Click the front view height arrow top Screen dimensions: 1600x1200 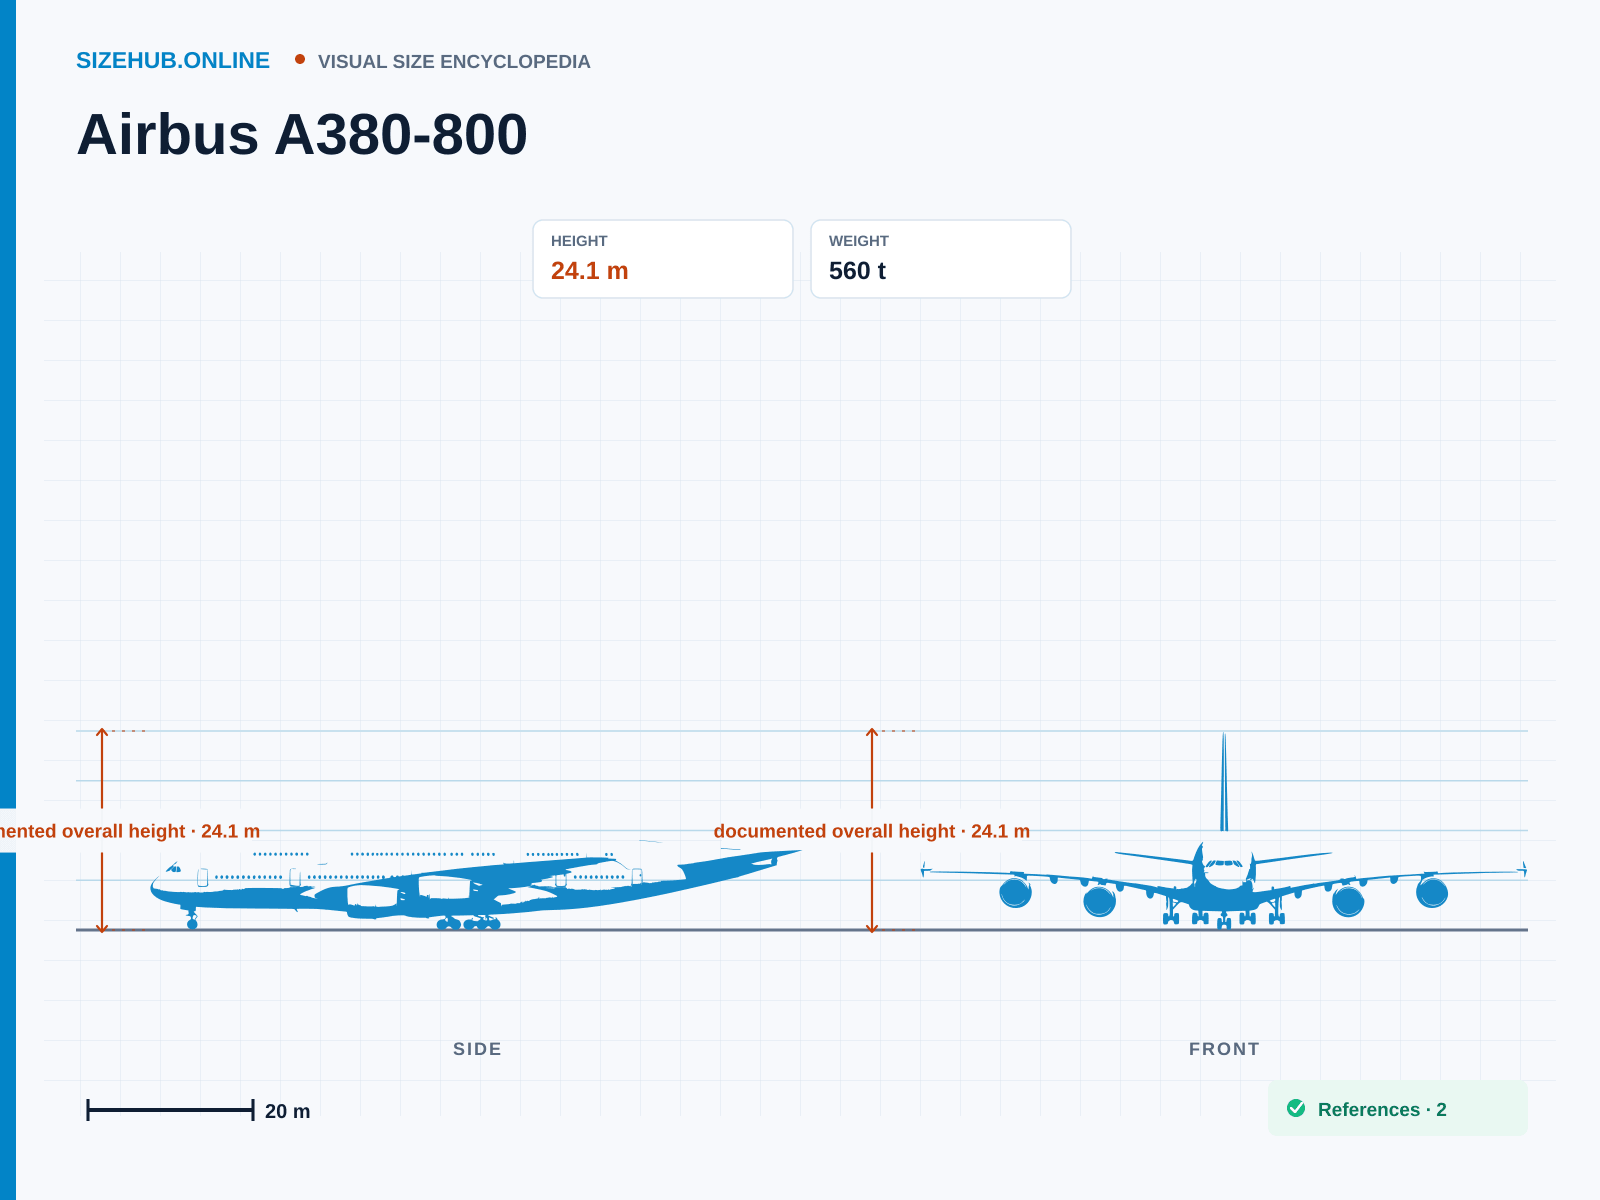click(872, 733)
